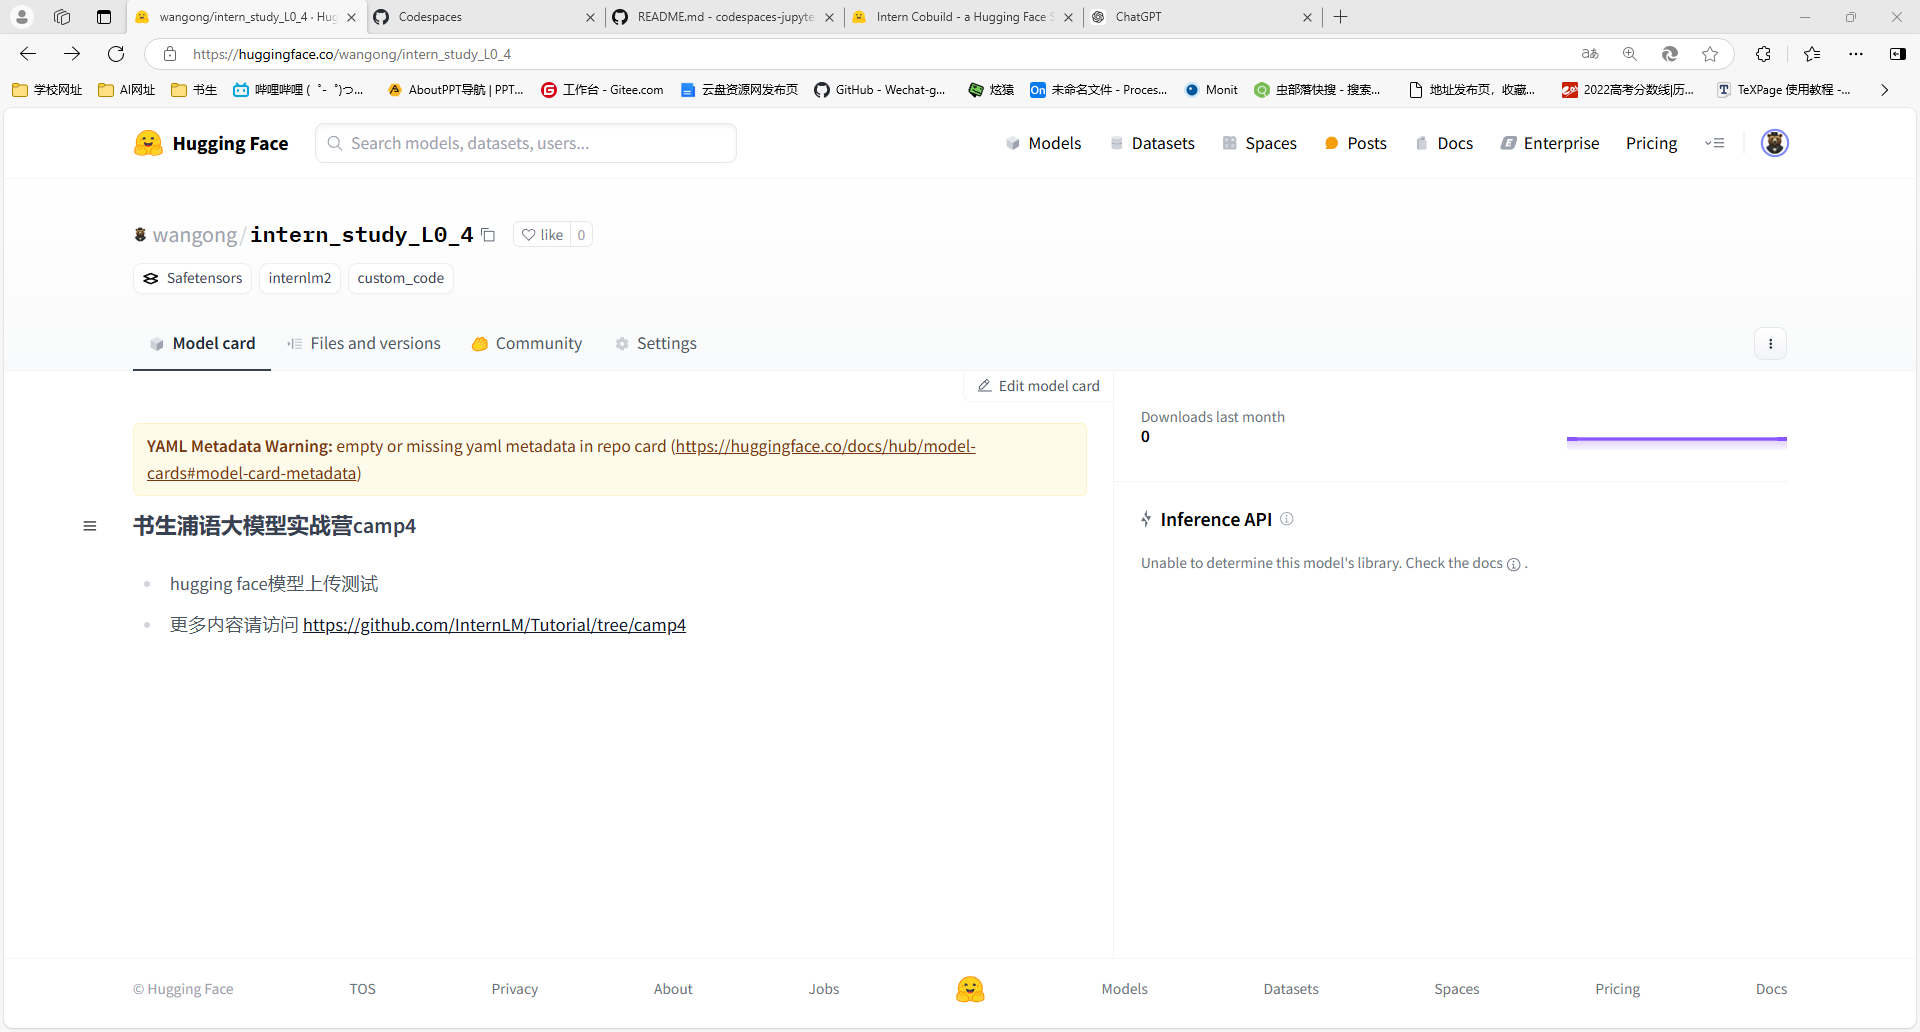Open the TeXPage bookmark
The height and width of the screenshot is (1032, 1920).
[x=1784, y=90]
